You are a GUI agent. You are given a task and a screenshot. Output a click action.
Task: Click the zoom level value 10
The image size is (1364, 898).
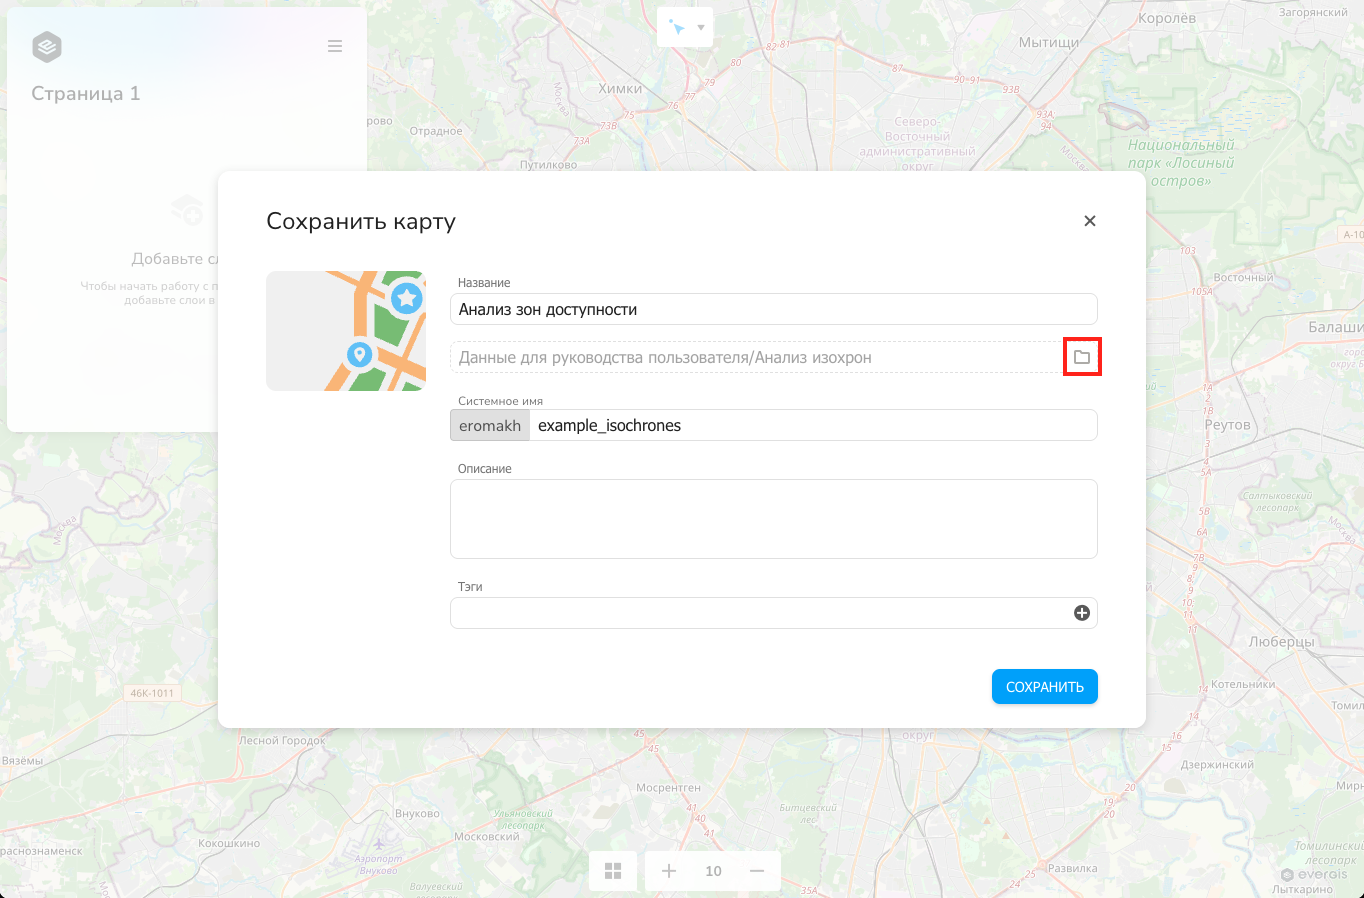pyautogui.click(x=713, y=871)
